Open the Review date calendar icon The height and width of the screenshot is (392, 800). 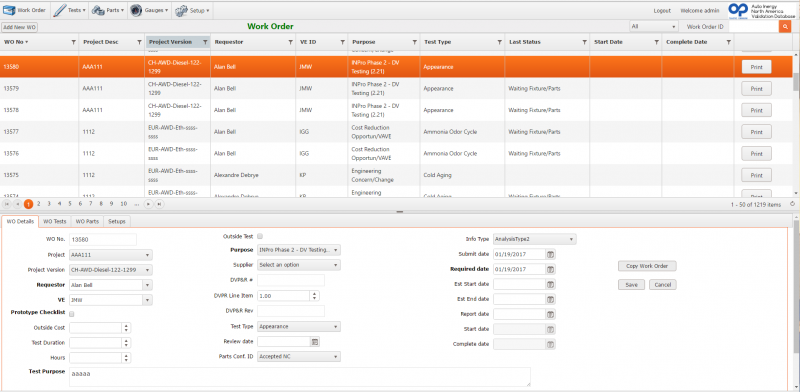coord(315,341)
